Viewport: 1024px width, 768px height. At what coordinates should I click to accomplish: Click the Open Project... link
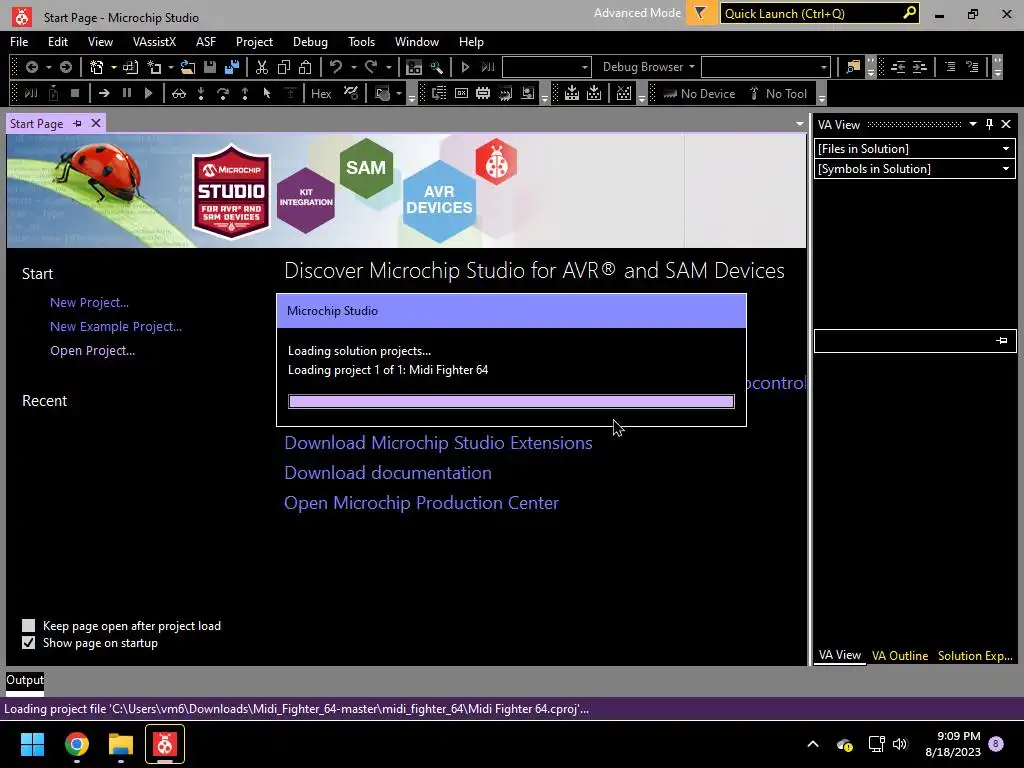(92, 351)
